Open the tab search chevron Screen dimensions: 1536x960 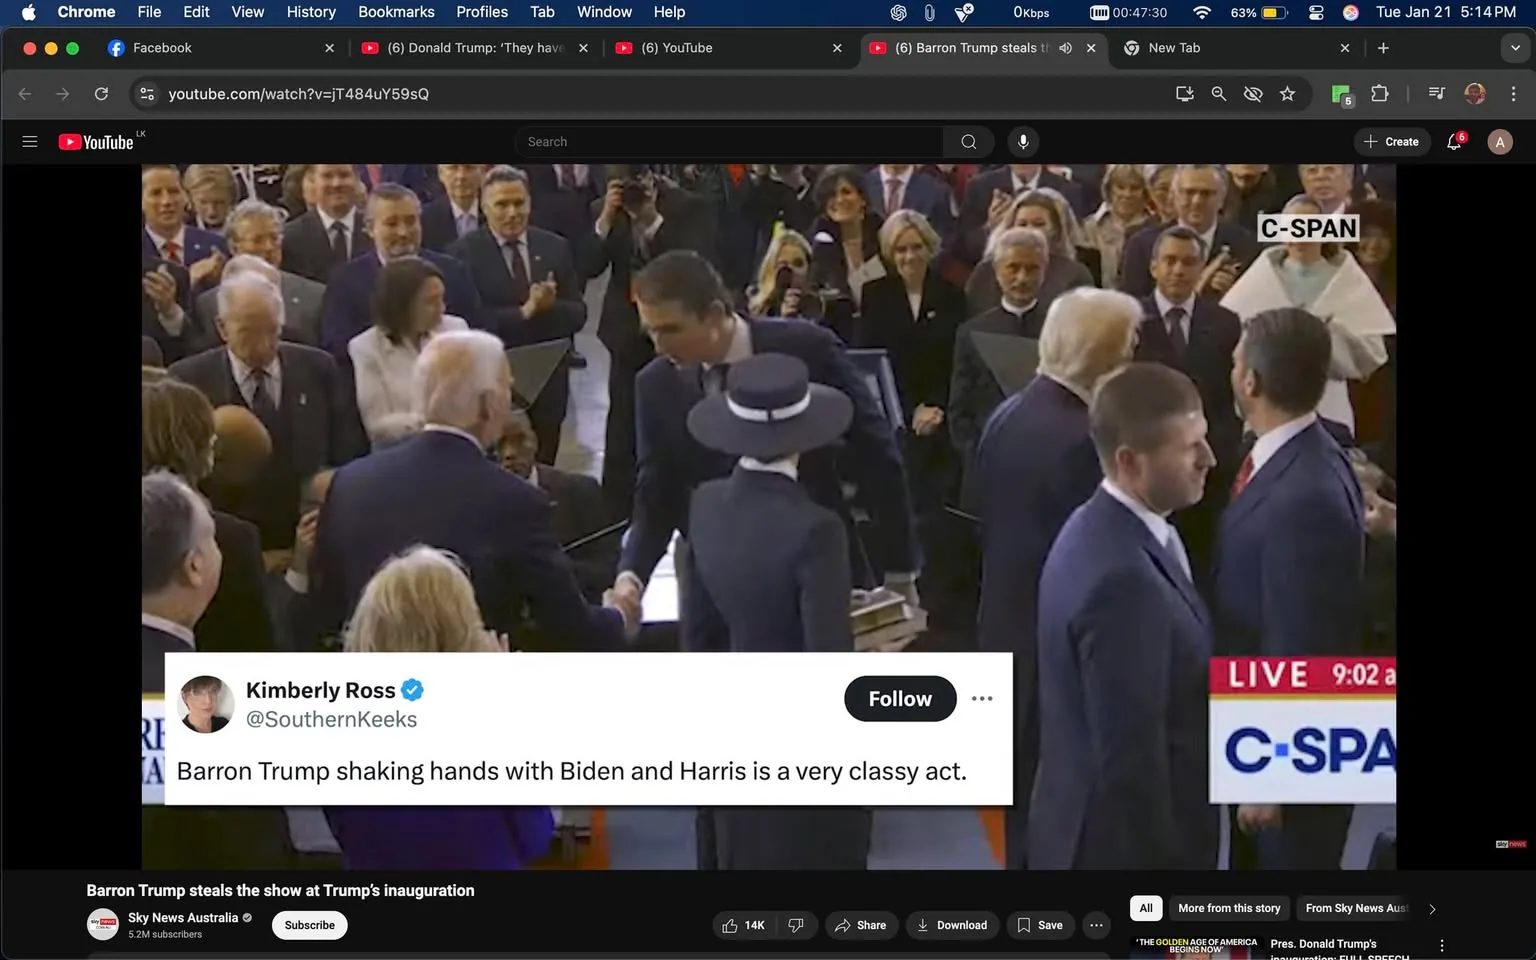[1516, 47]
